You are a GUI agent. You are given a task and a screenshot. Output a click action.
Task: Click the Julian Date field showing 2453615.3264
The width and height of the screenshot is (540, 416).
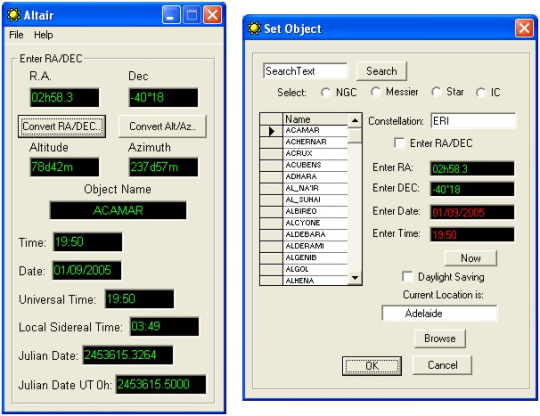(128, 355)
